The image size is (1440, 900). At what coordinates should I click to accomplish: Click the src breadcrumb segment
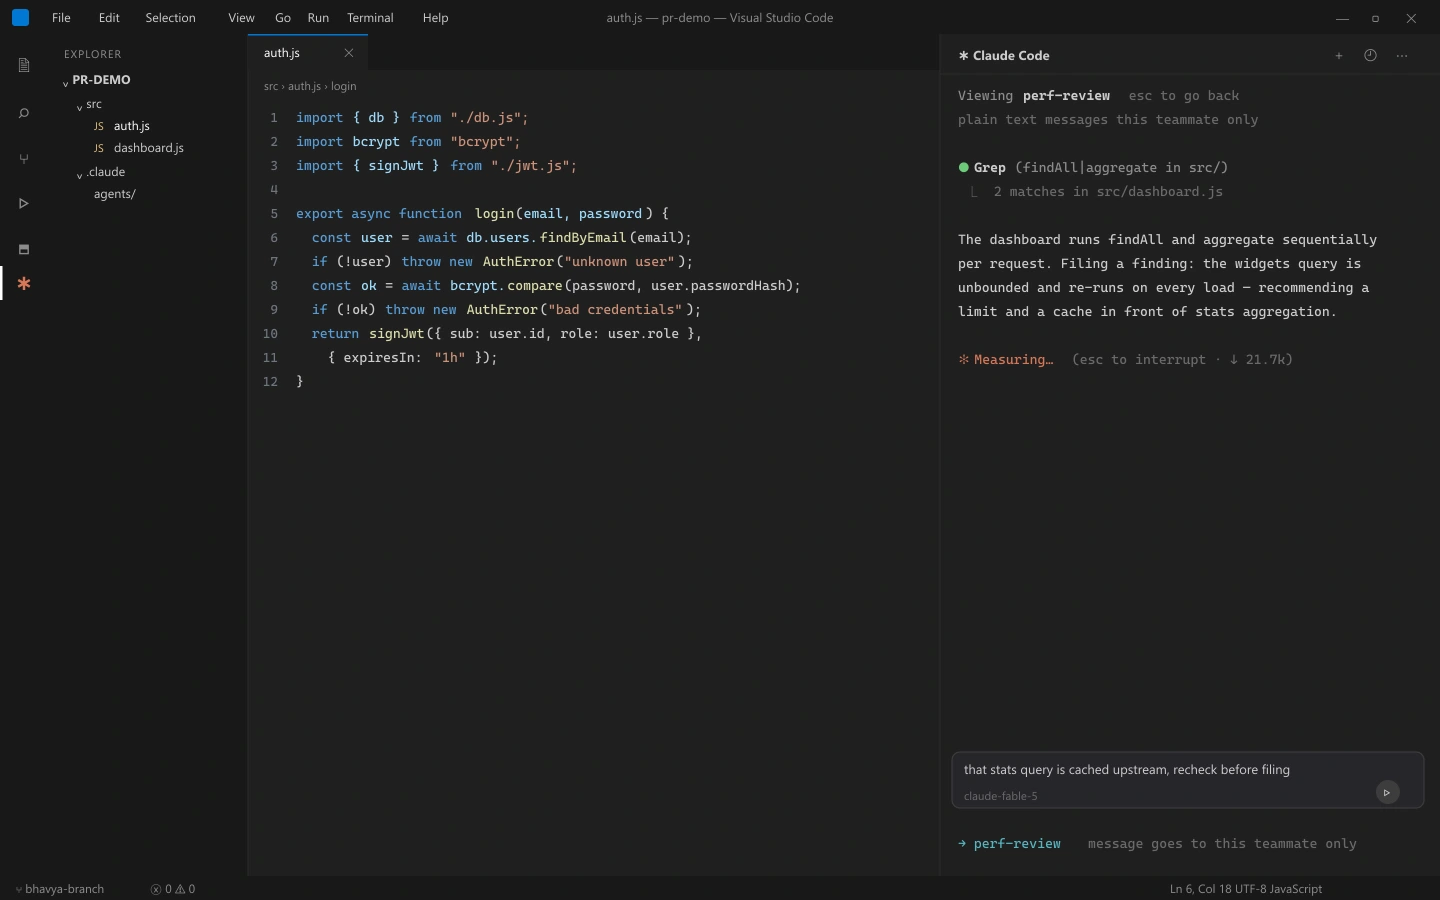coord(271,87)
